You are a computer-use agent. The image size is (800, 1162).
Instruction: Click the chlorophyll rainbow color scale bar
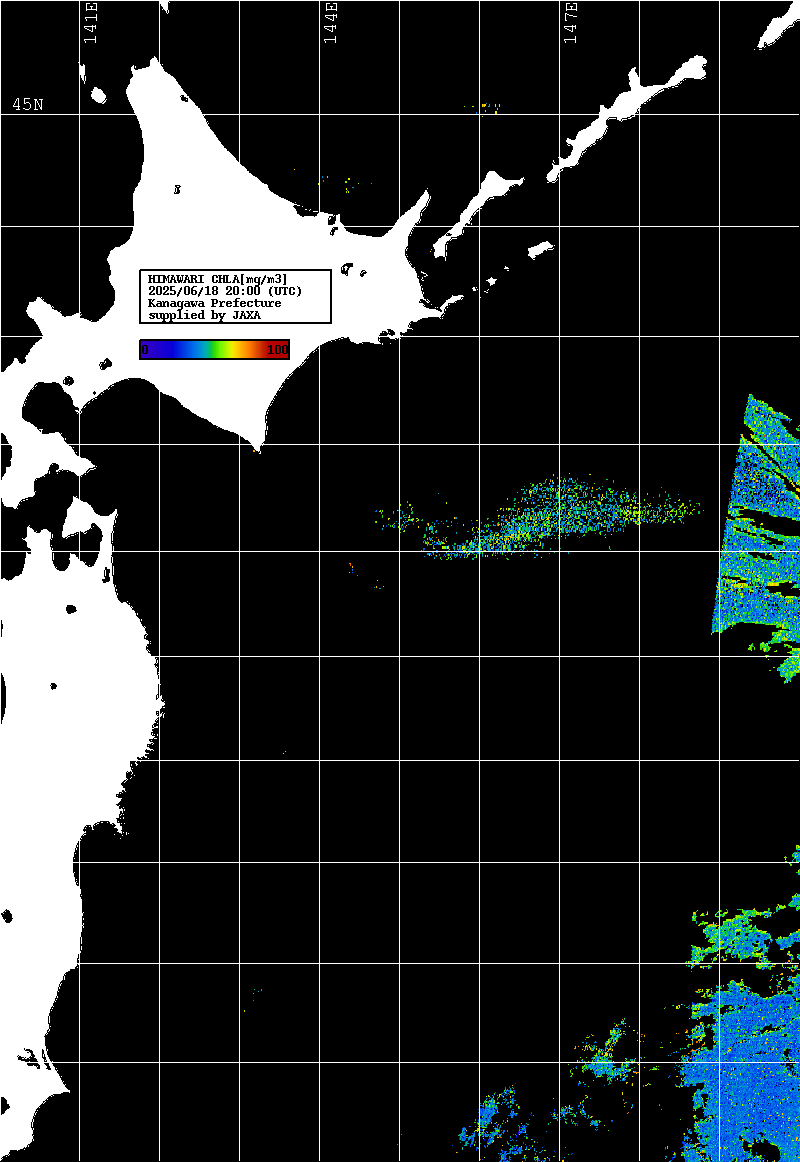[x=214, y=349]
